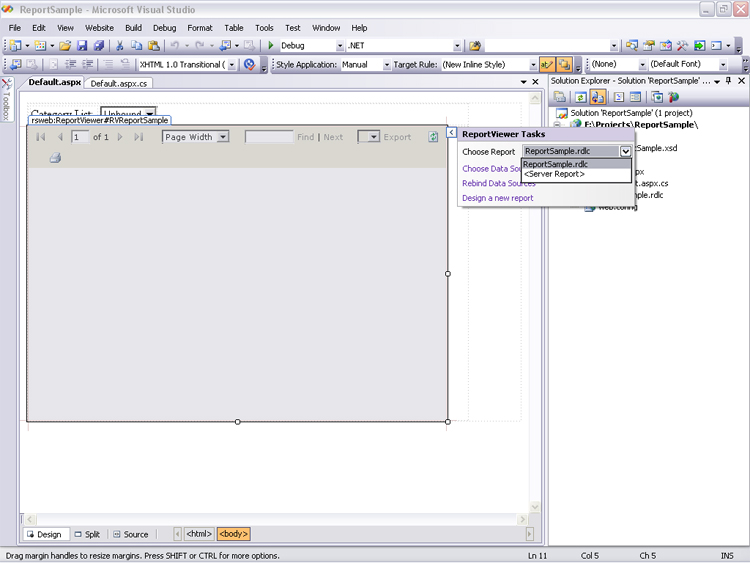Click the Copy icon in toolbar
Screen dimensions: 750x563
[x=137, y=45]
